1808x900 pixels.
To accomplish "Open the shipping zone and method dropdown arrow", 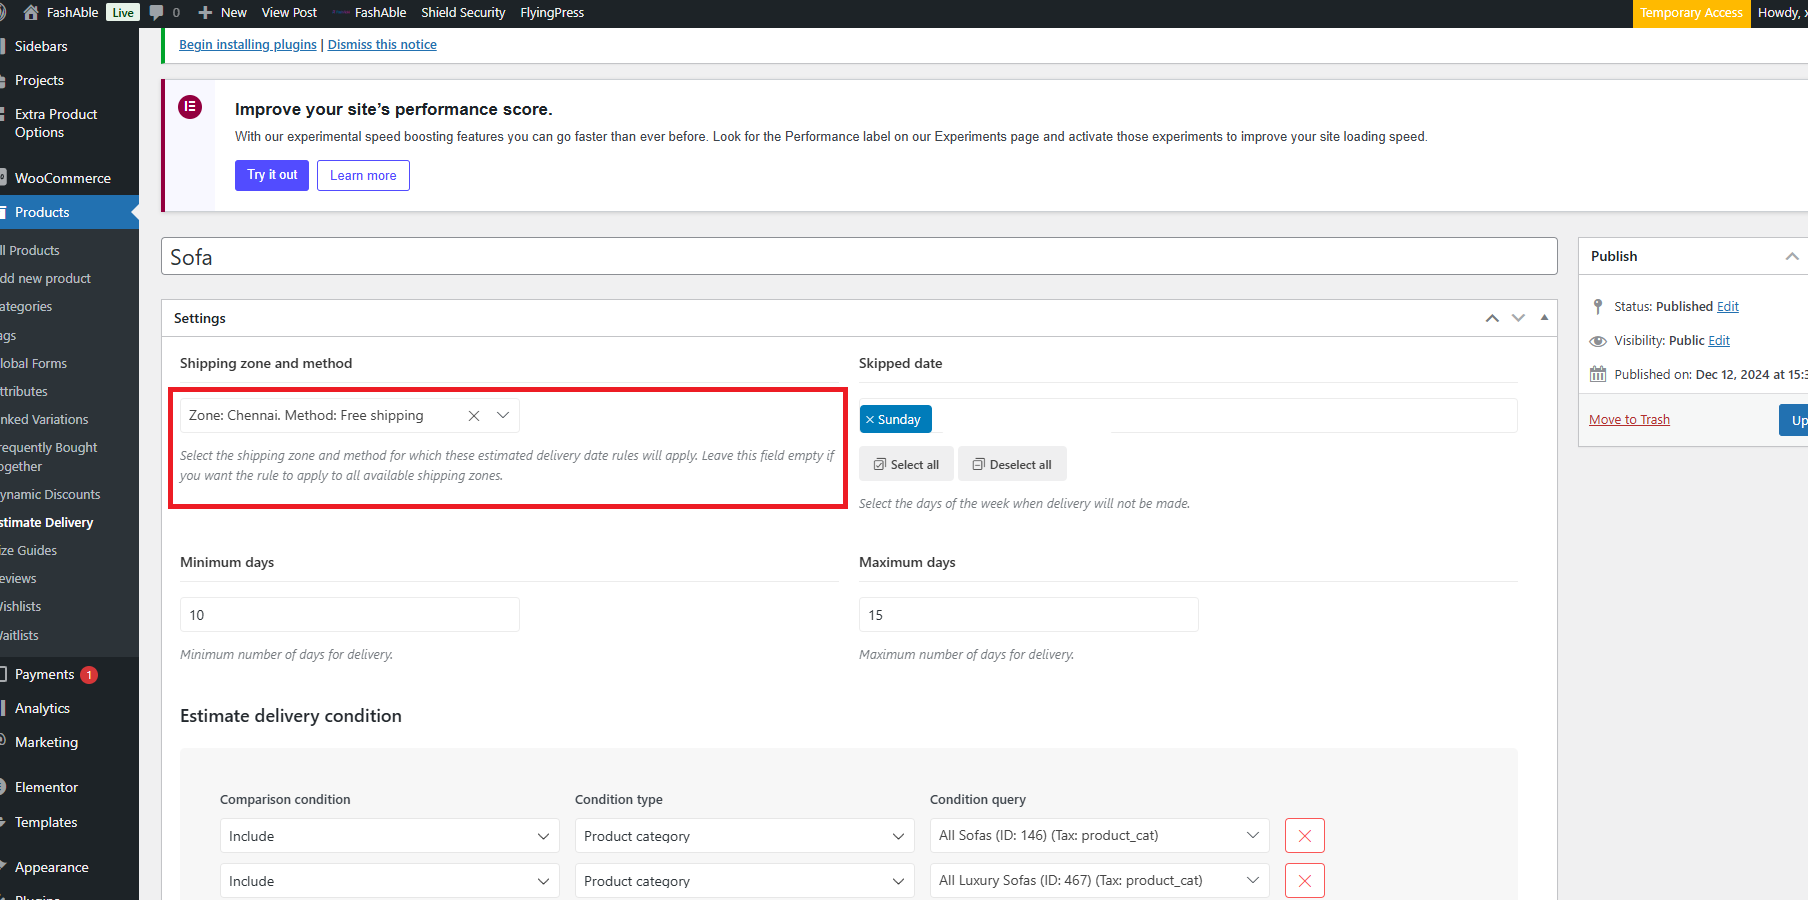I will coord(503,416).
